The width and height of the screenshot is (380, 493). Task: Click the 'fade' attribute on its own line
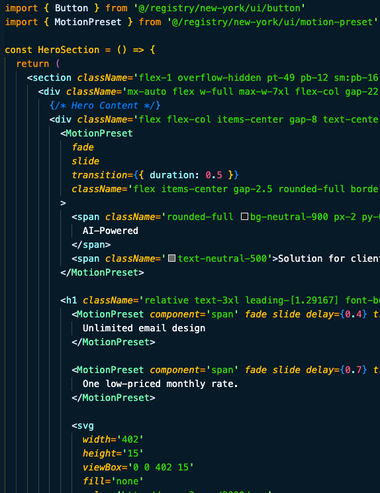pos(83,147)
